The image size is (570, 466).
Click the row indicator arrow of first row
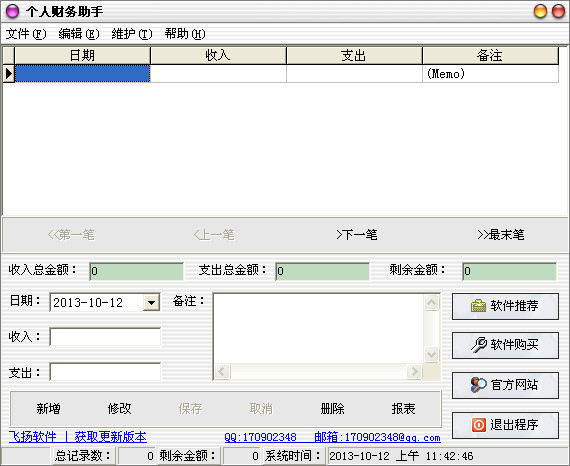[x=9, y=74]
